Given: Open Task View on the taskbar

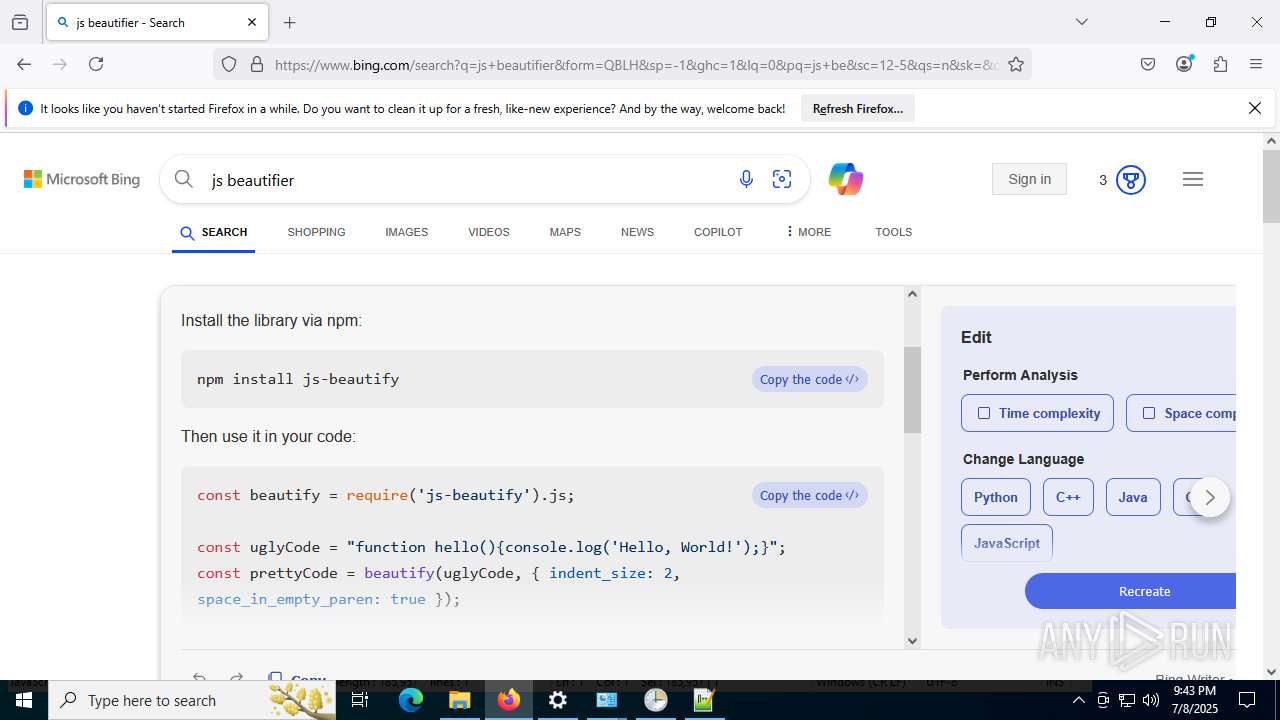Looking at the screenshot, I should pos(360,700).
